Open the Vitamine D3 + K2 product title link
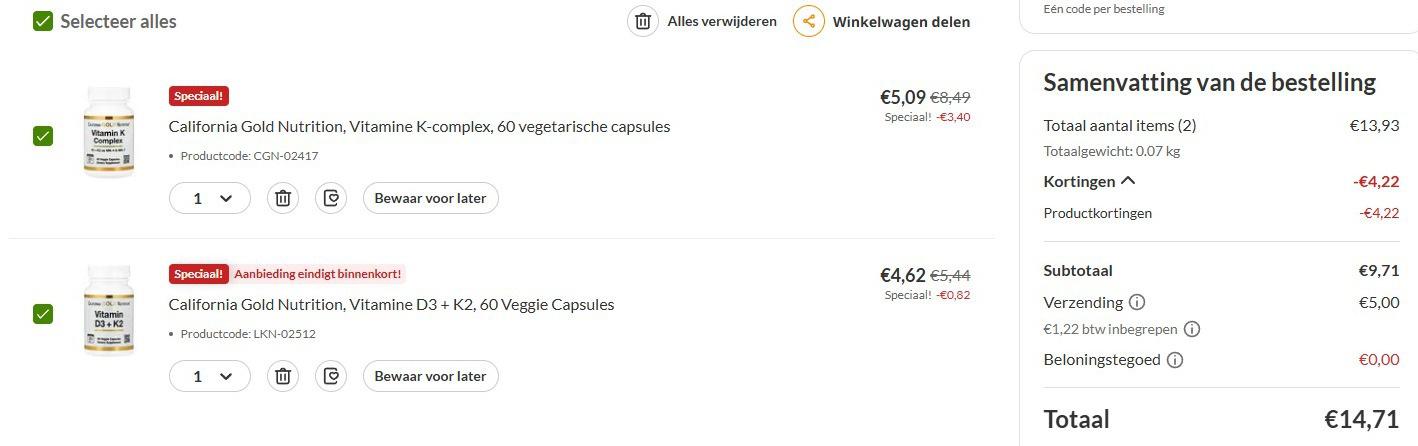Viewport: 1418px width, 446px height. click(391, 305)
